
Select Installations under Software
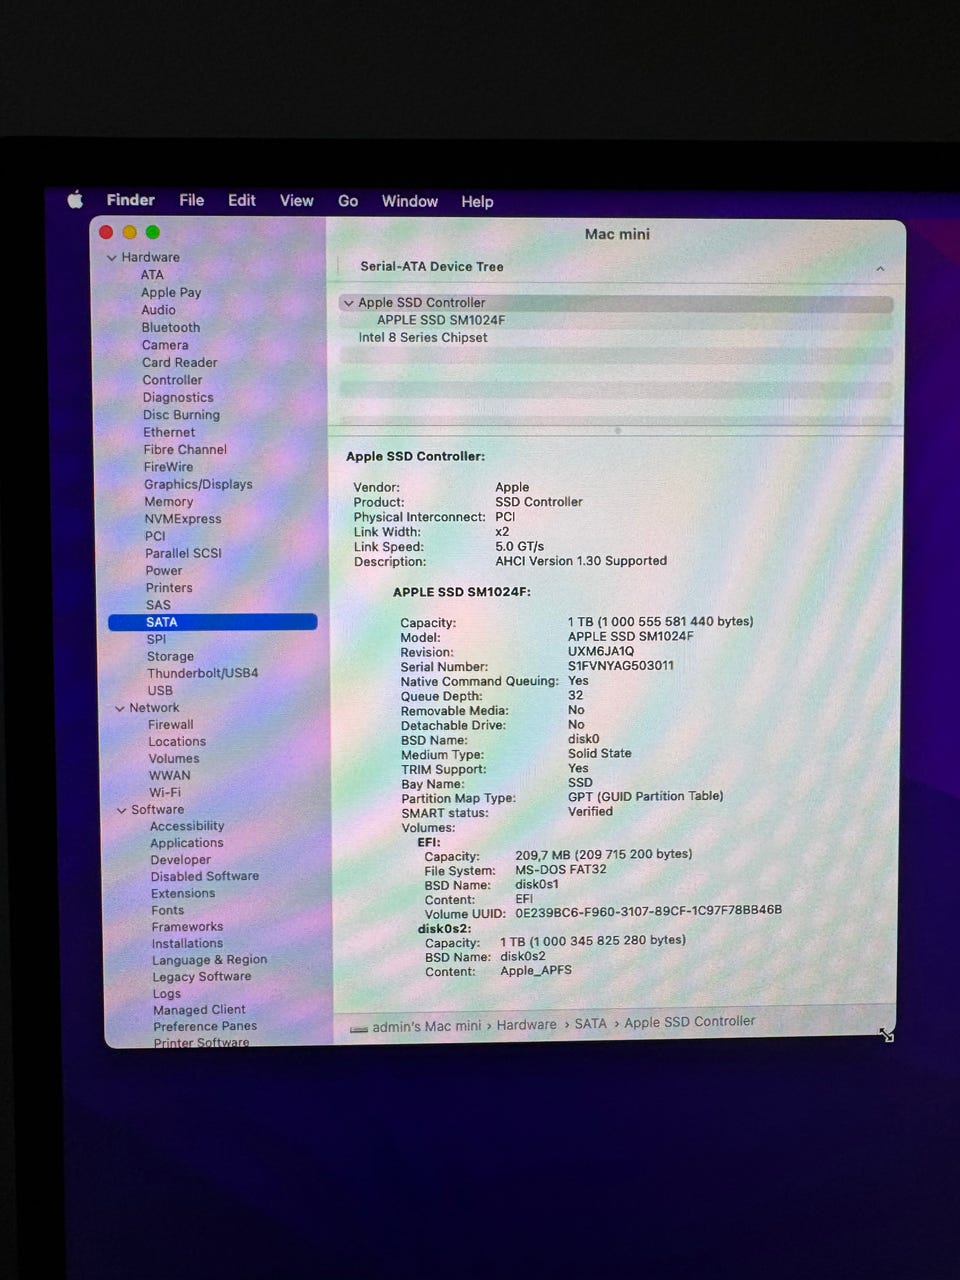click(188, 944)
